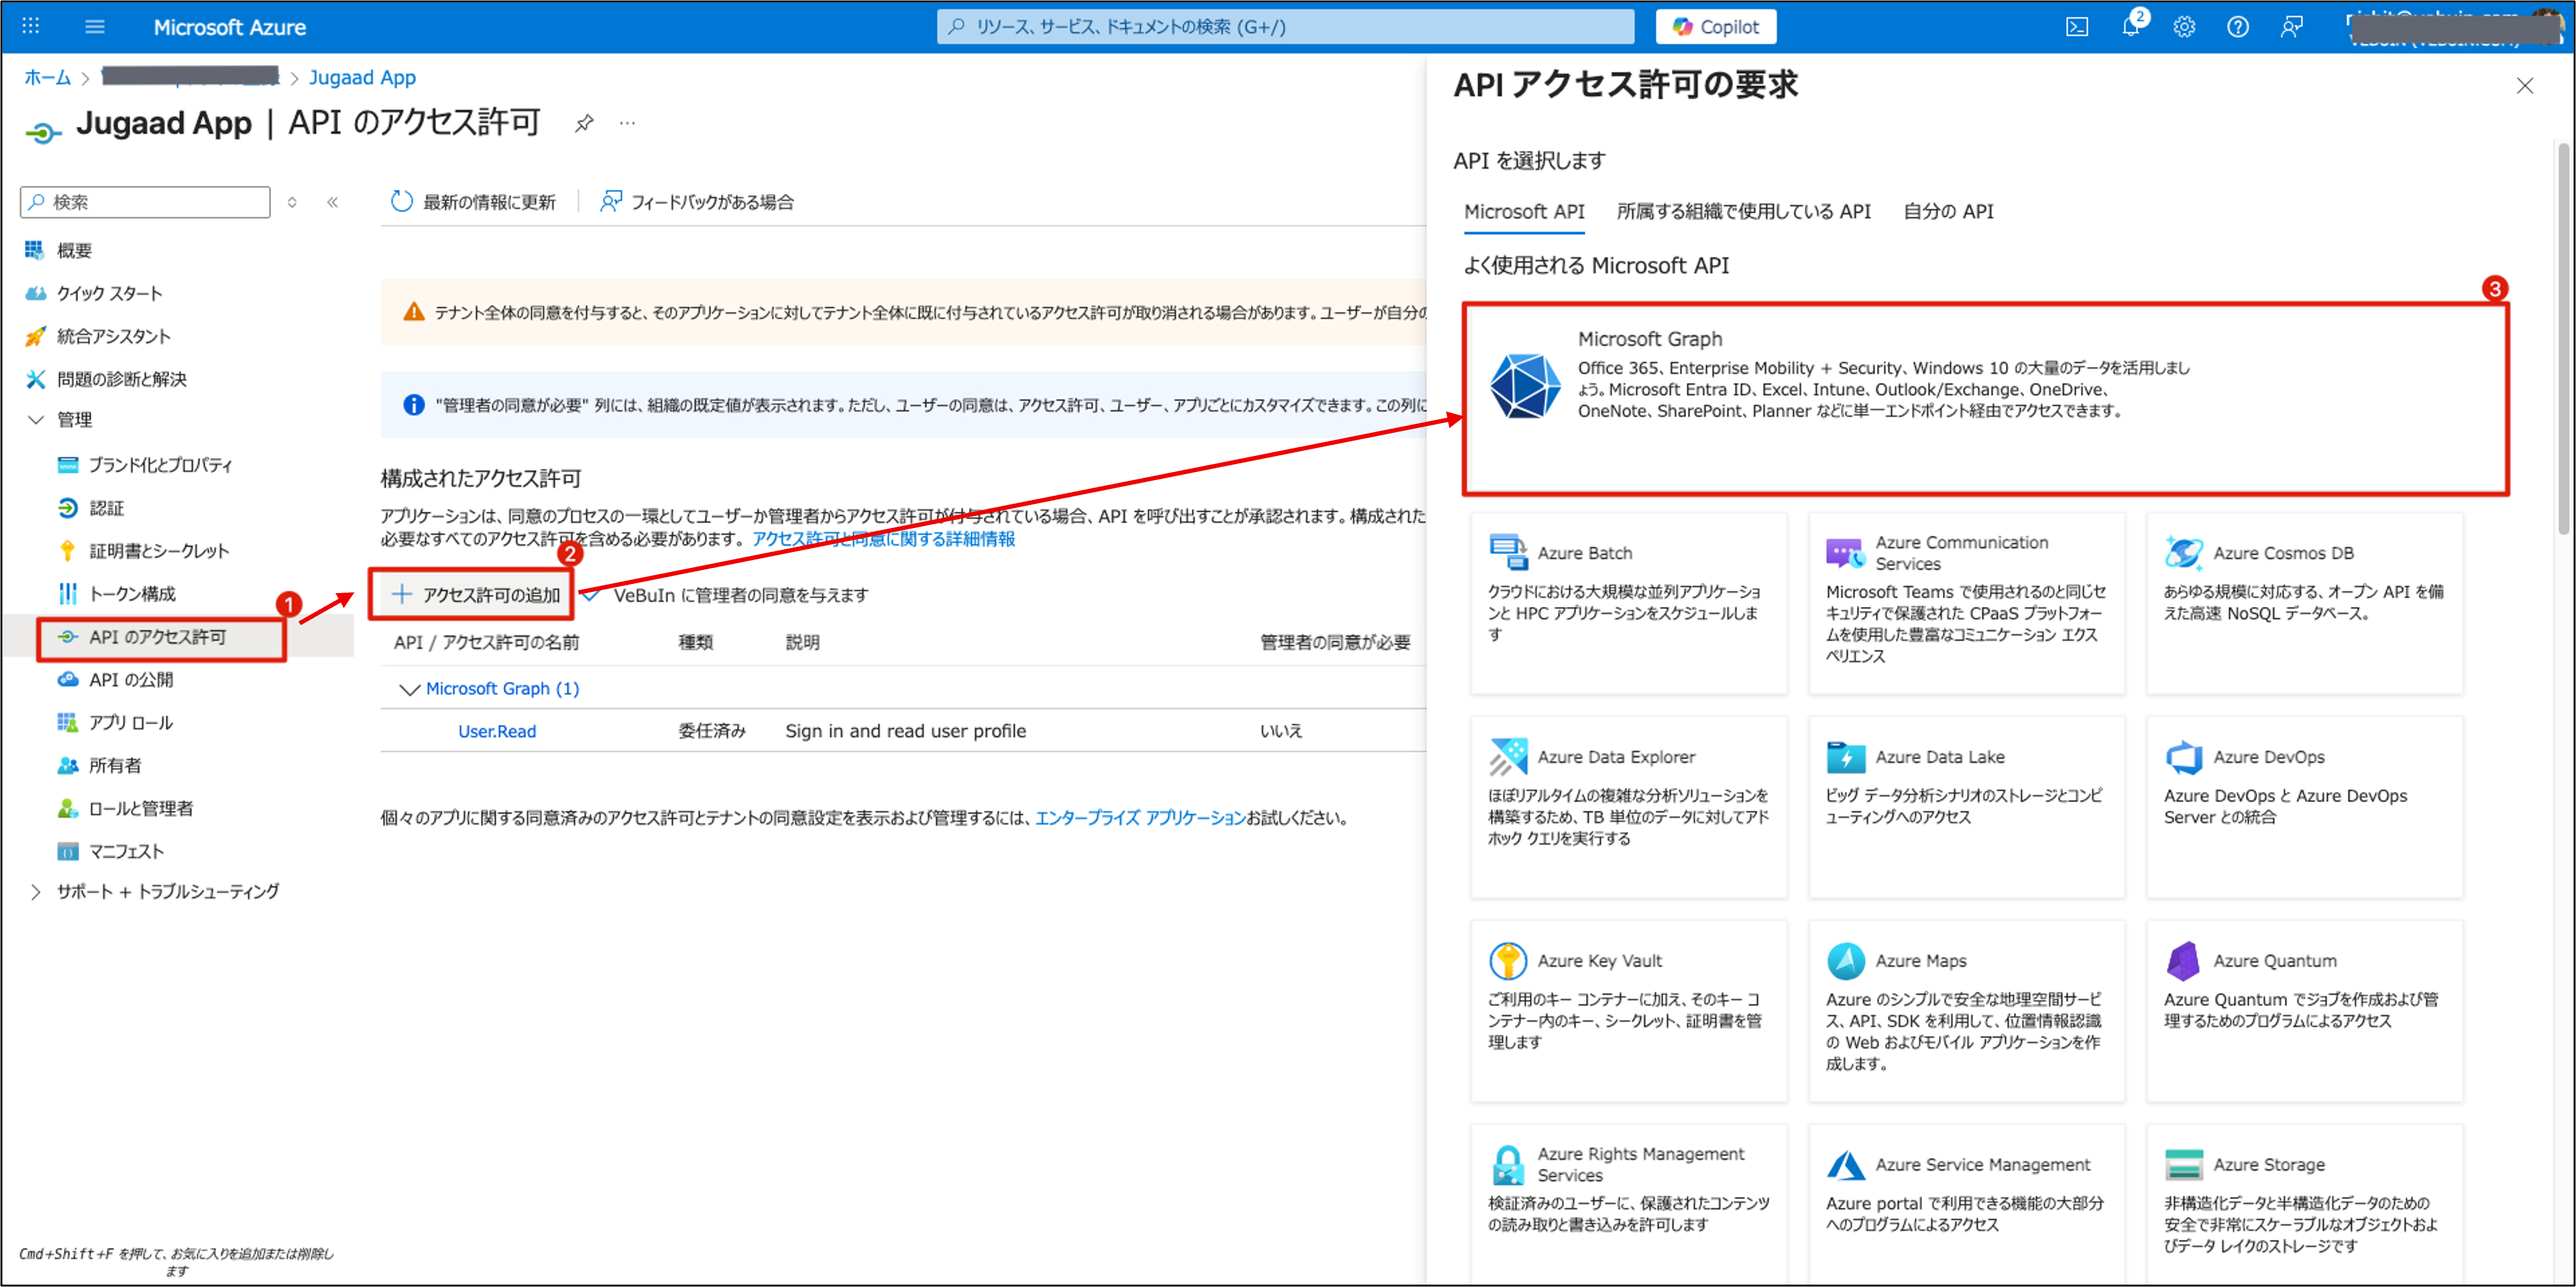Select Azure Rights Management Services card
This screenshot has width=2576, height=1287.
1628,1204
